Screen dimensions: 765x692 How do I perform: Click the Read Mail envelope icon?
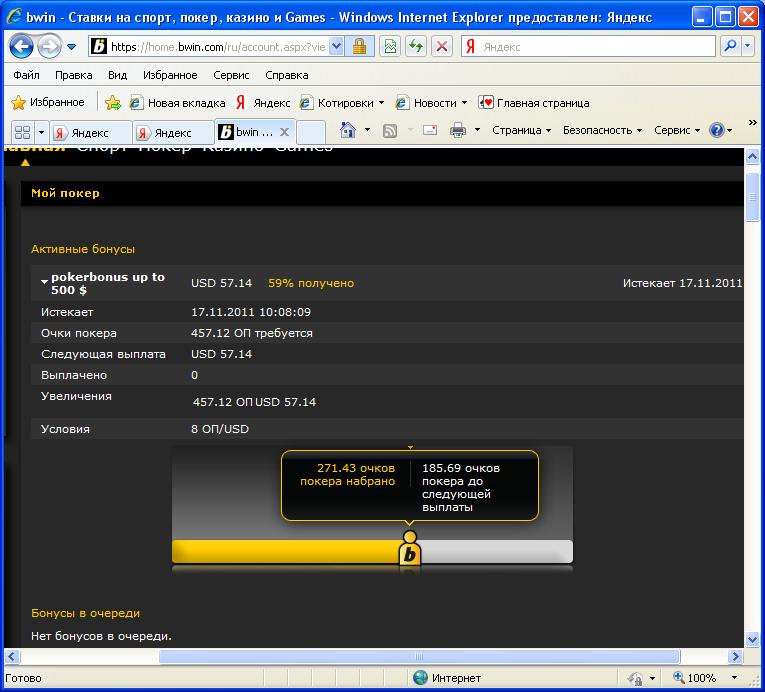point(430,130)
